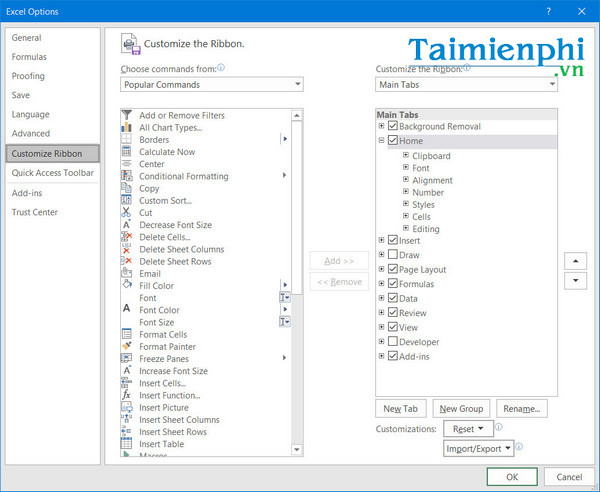Click the Add or Remove Filters funnel icon
Viewport: 600px width, 492px height.
(127, 115)
